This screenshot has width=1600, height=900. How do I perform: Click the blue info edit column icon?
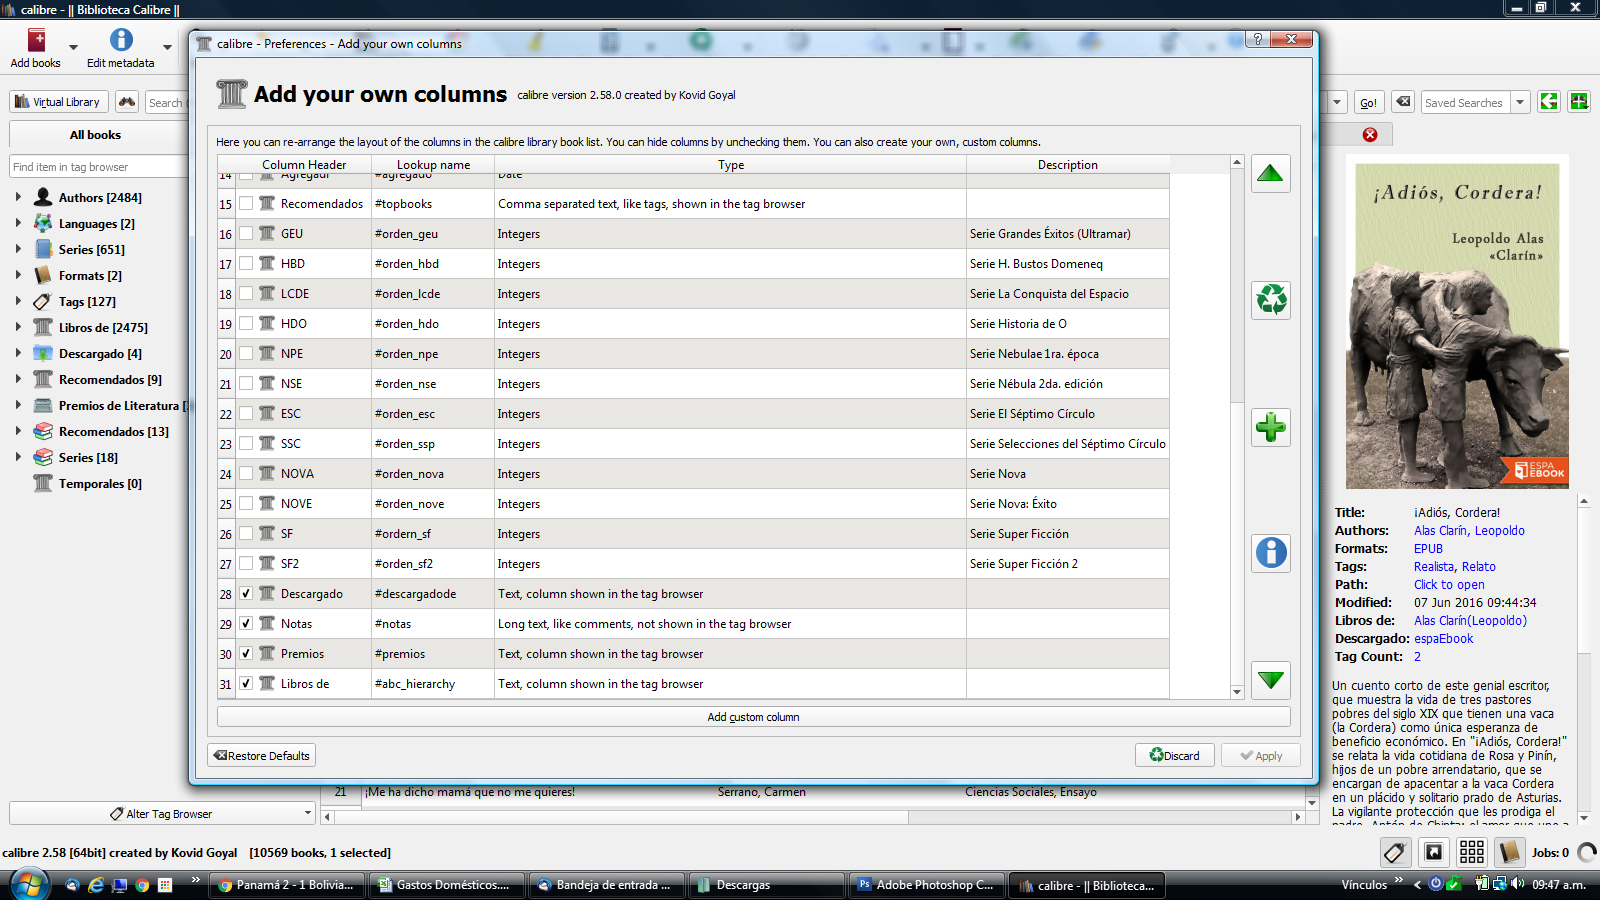coord(1270,553)
